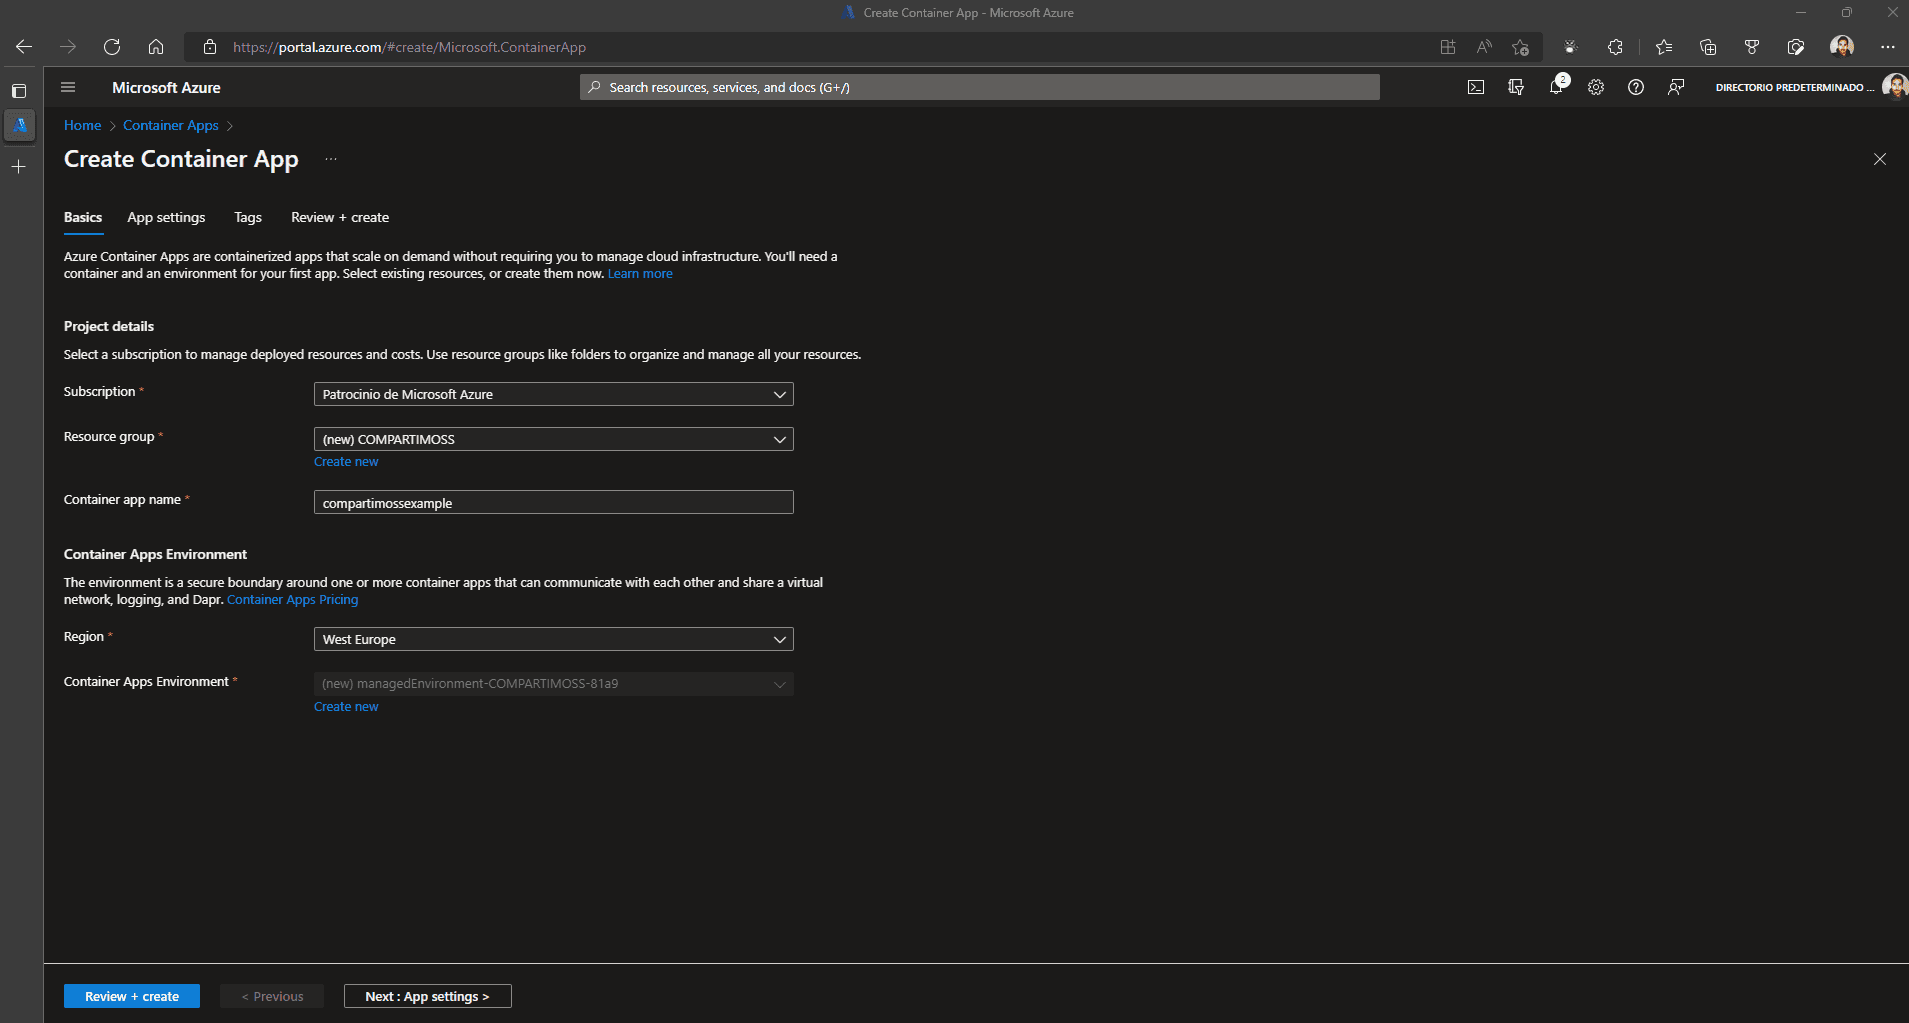This screenshot has height=1023, width=1909.
Task: Open the browser extensions puzzle icon
Action: click(1615, 47)
